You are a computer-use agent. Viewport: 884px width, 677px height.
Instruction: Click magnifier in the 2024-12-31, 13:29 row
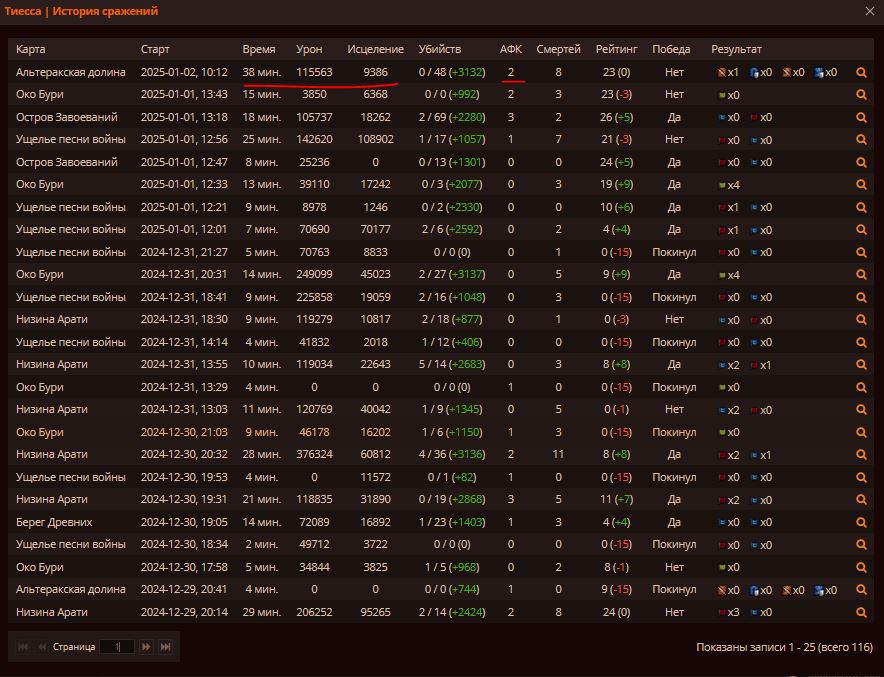tap(861, 387)
